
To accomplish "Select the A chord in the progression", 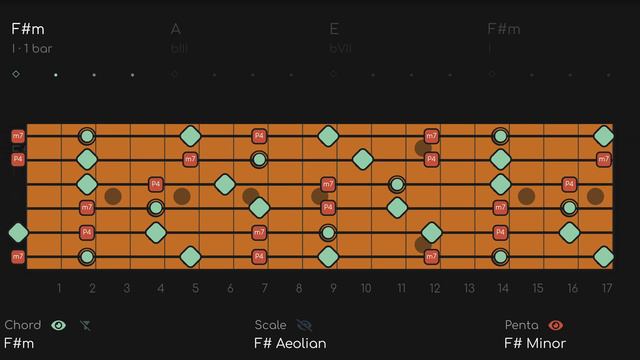I will (176, 29).
